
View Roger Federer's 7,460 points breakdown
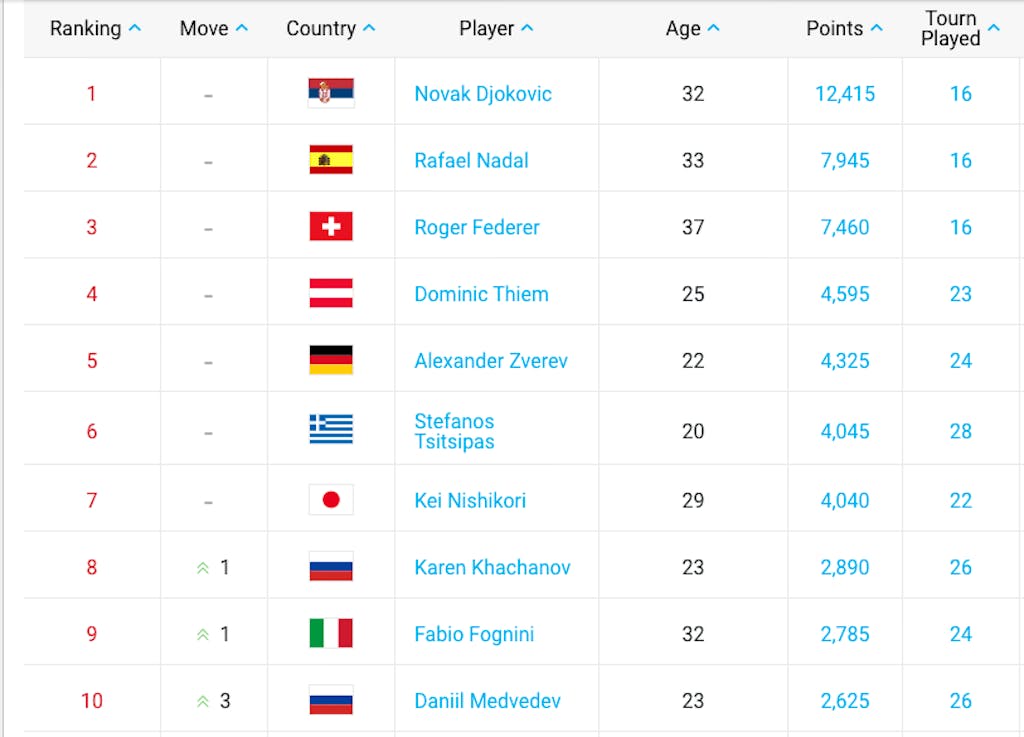click(844, 227)
